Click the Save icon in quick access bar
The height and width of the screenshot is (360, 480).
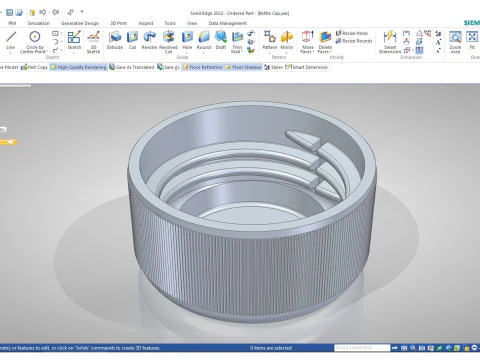click(x=10, y=12)
